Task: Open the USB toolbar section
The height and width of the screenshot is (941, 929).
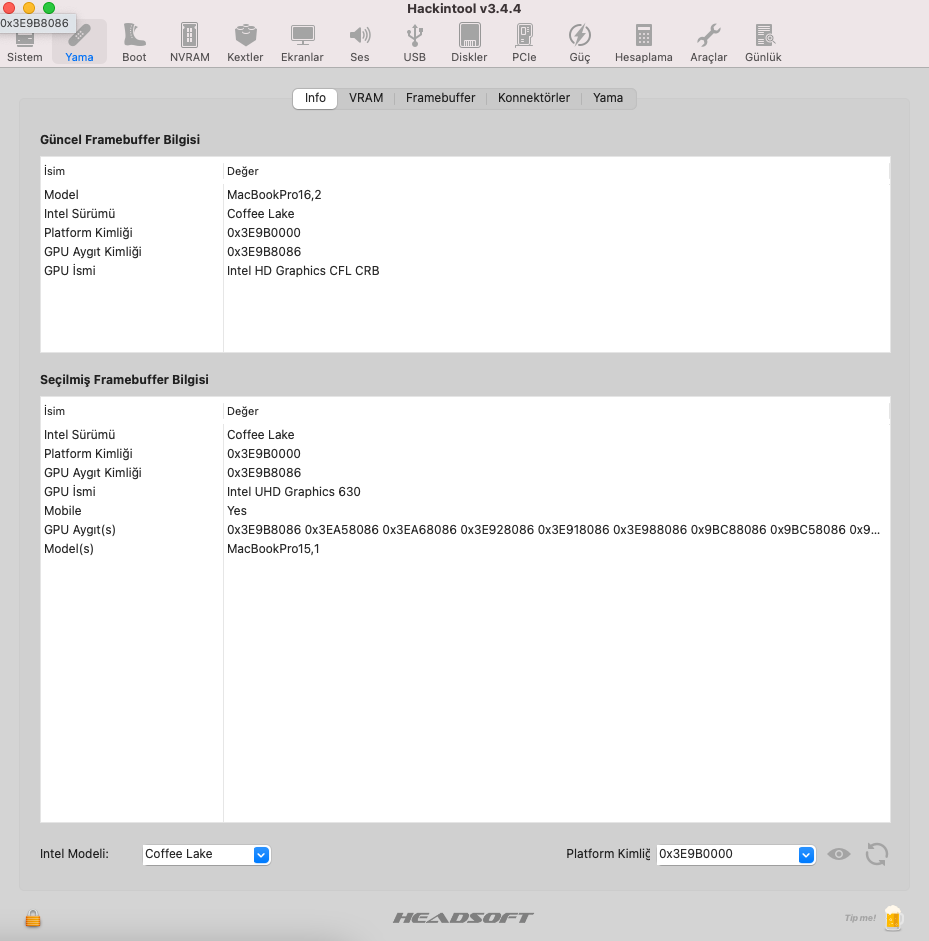Action: [x=414, y=43]
